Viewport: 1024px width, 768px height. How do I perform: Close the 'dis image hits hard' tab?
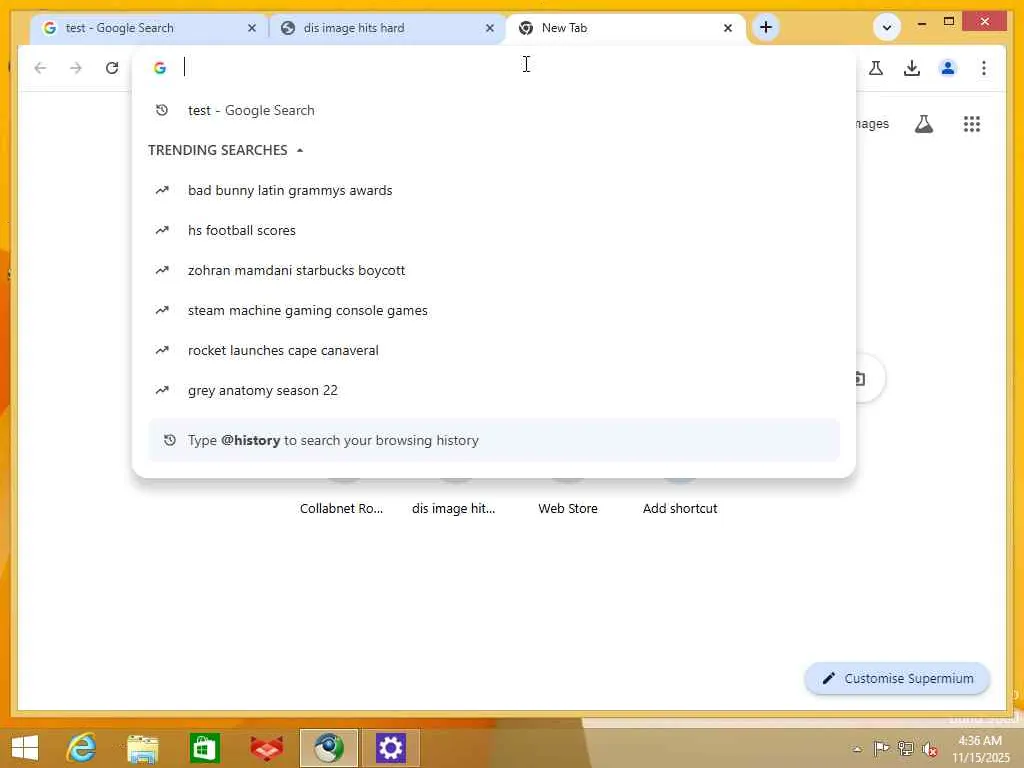[490, 28]
